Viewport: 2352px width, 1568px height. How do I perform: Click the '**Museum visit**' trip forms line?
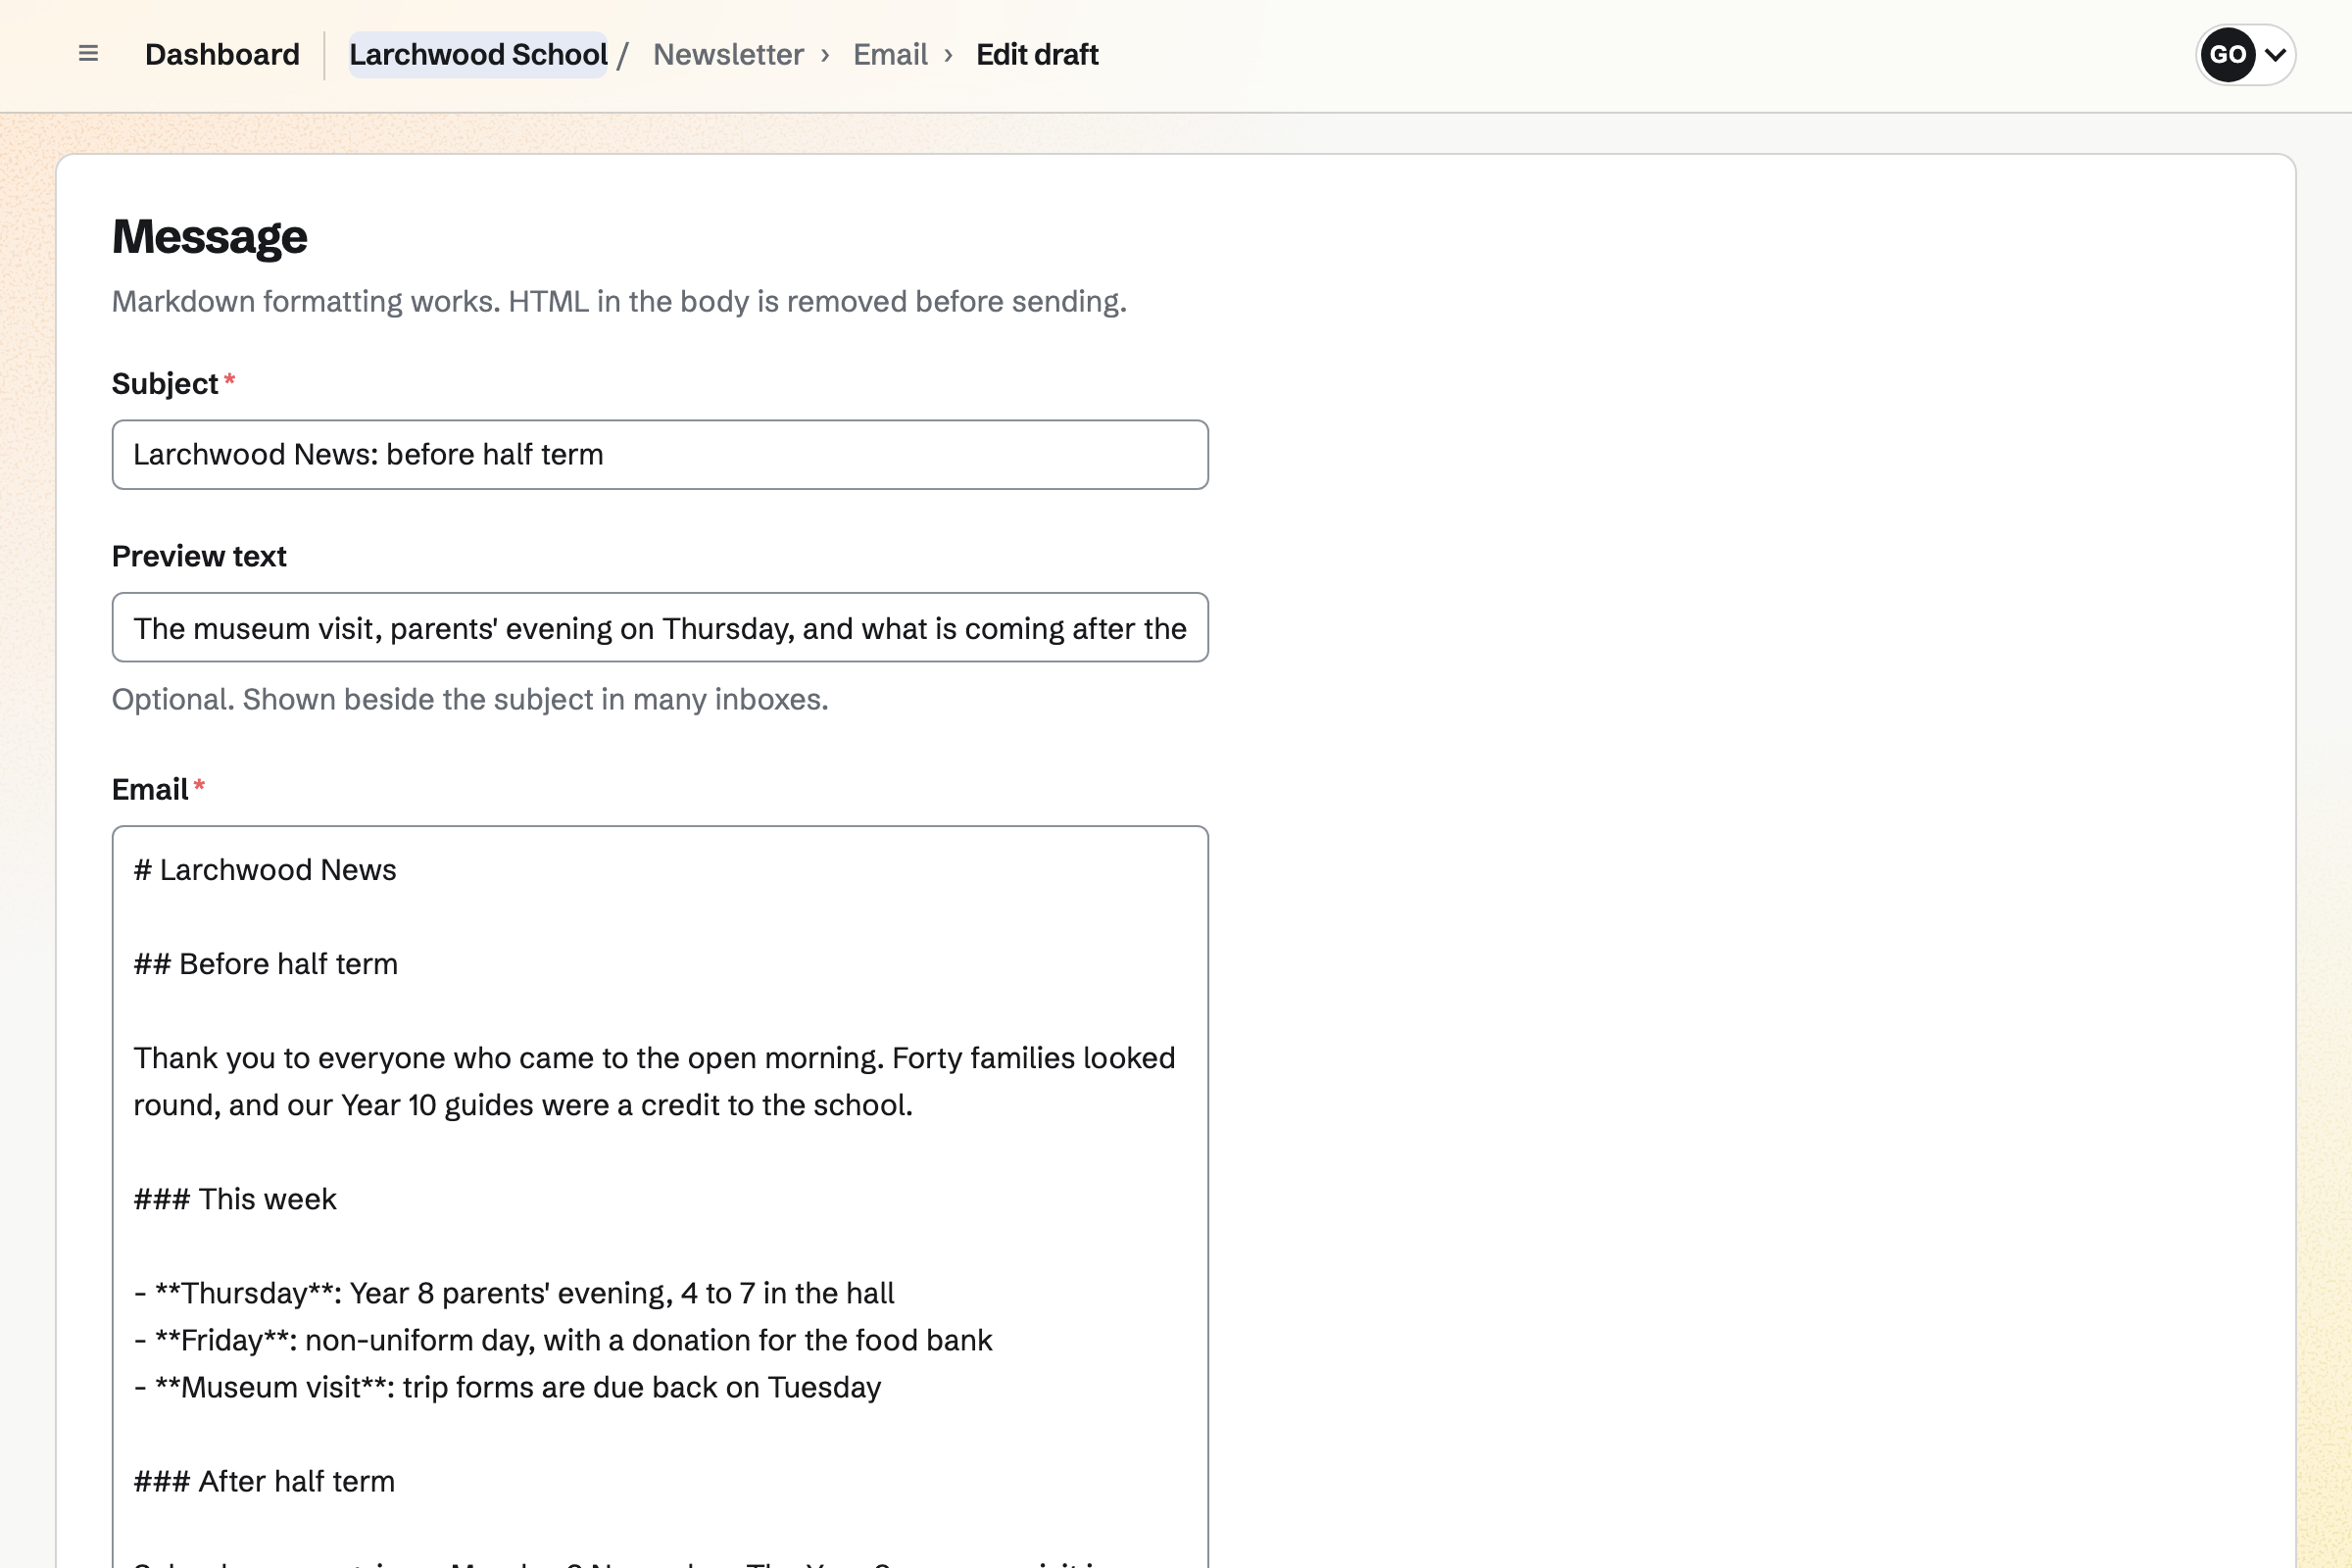click(x=507, y=1387)
